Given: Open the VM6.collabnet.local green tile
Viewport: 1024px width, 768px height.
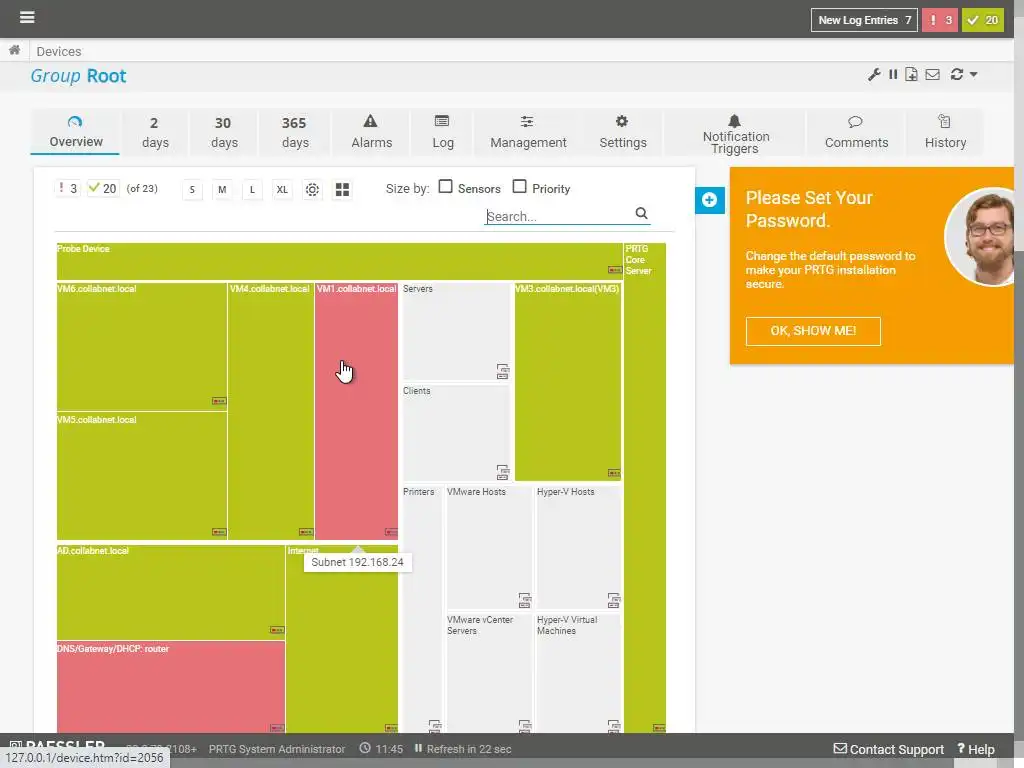Looking at the screenshot, I should pos(142,347).
